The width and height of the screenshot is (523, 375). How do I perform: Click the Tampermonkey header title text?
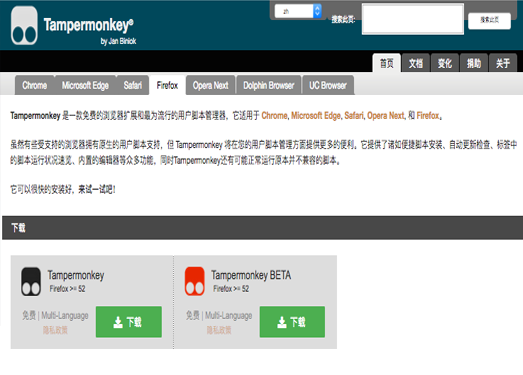coord(88,25)
